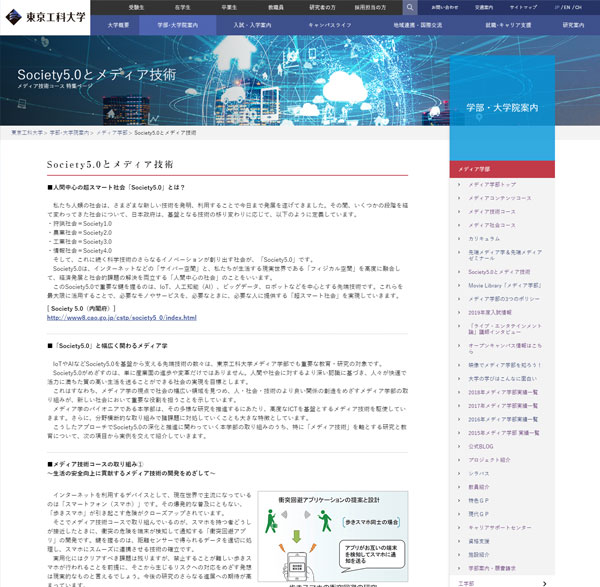Open 学部案内・願書請求 sidebar link
The width and height of the screenshot is (600, 587).
492,568
